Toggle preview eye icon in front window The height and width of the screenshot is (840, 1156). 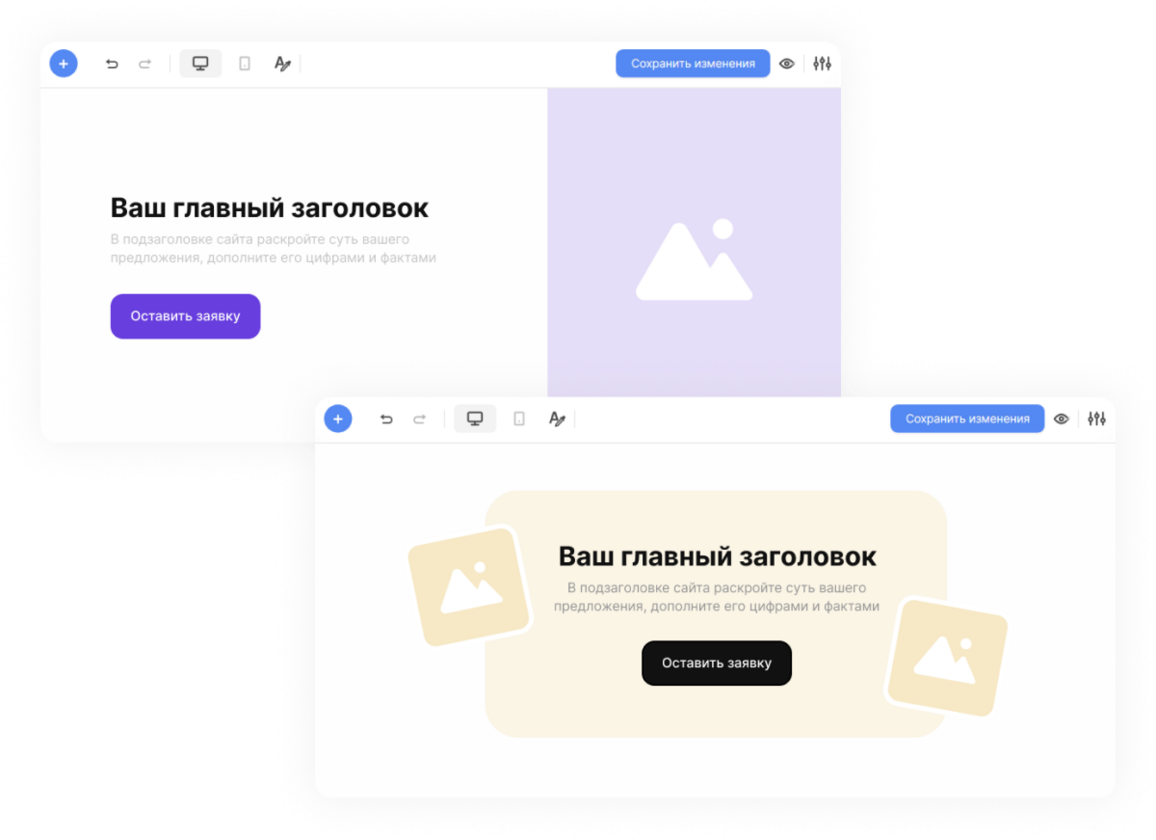pyautogui.click(x=1061, y=419)
